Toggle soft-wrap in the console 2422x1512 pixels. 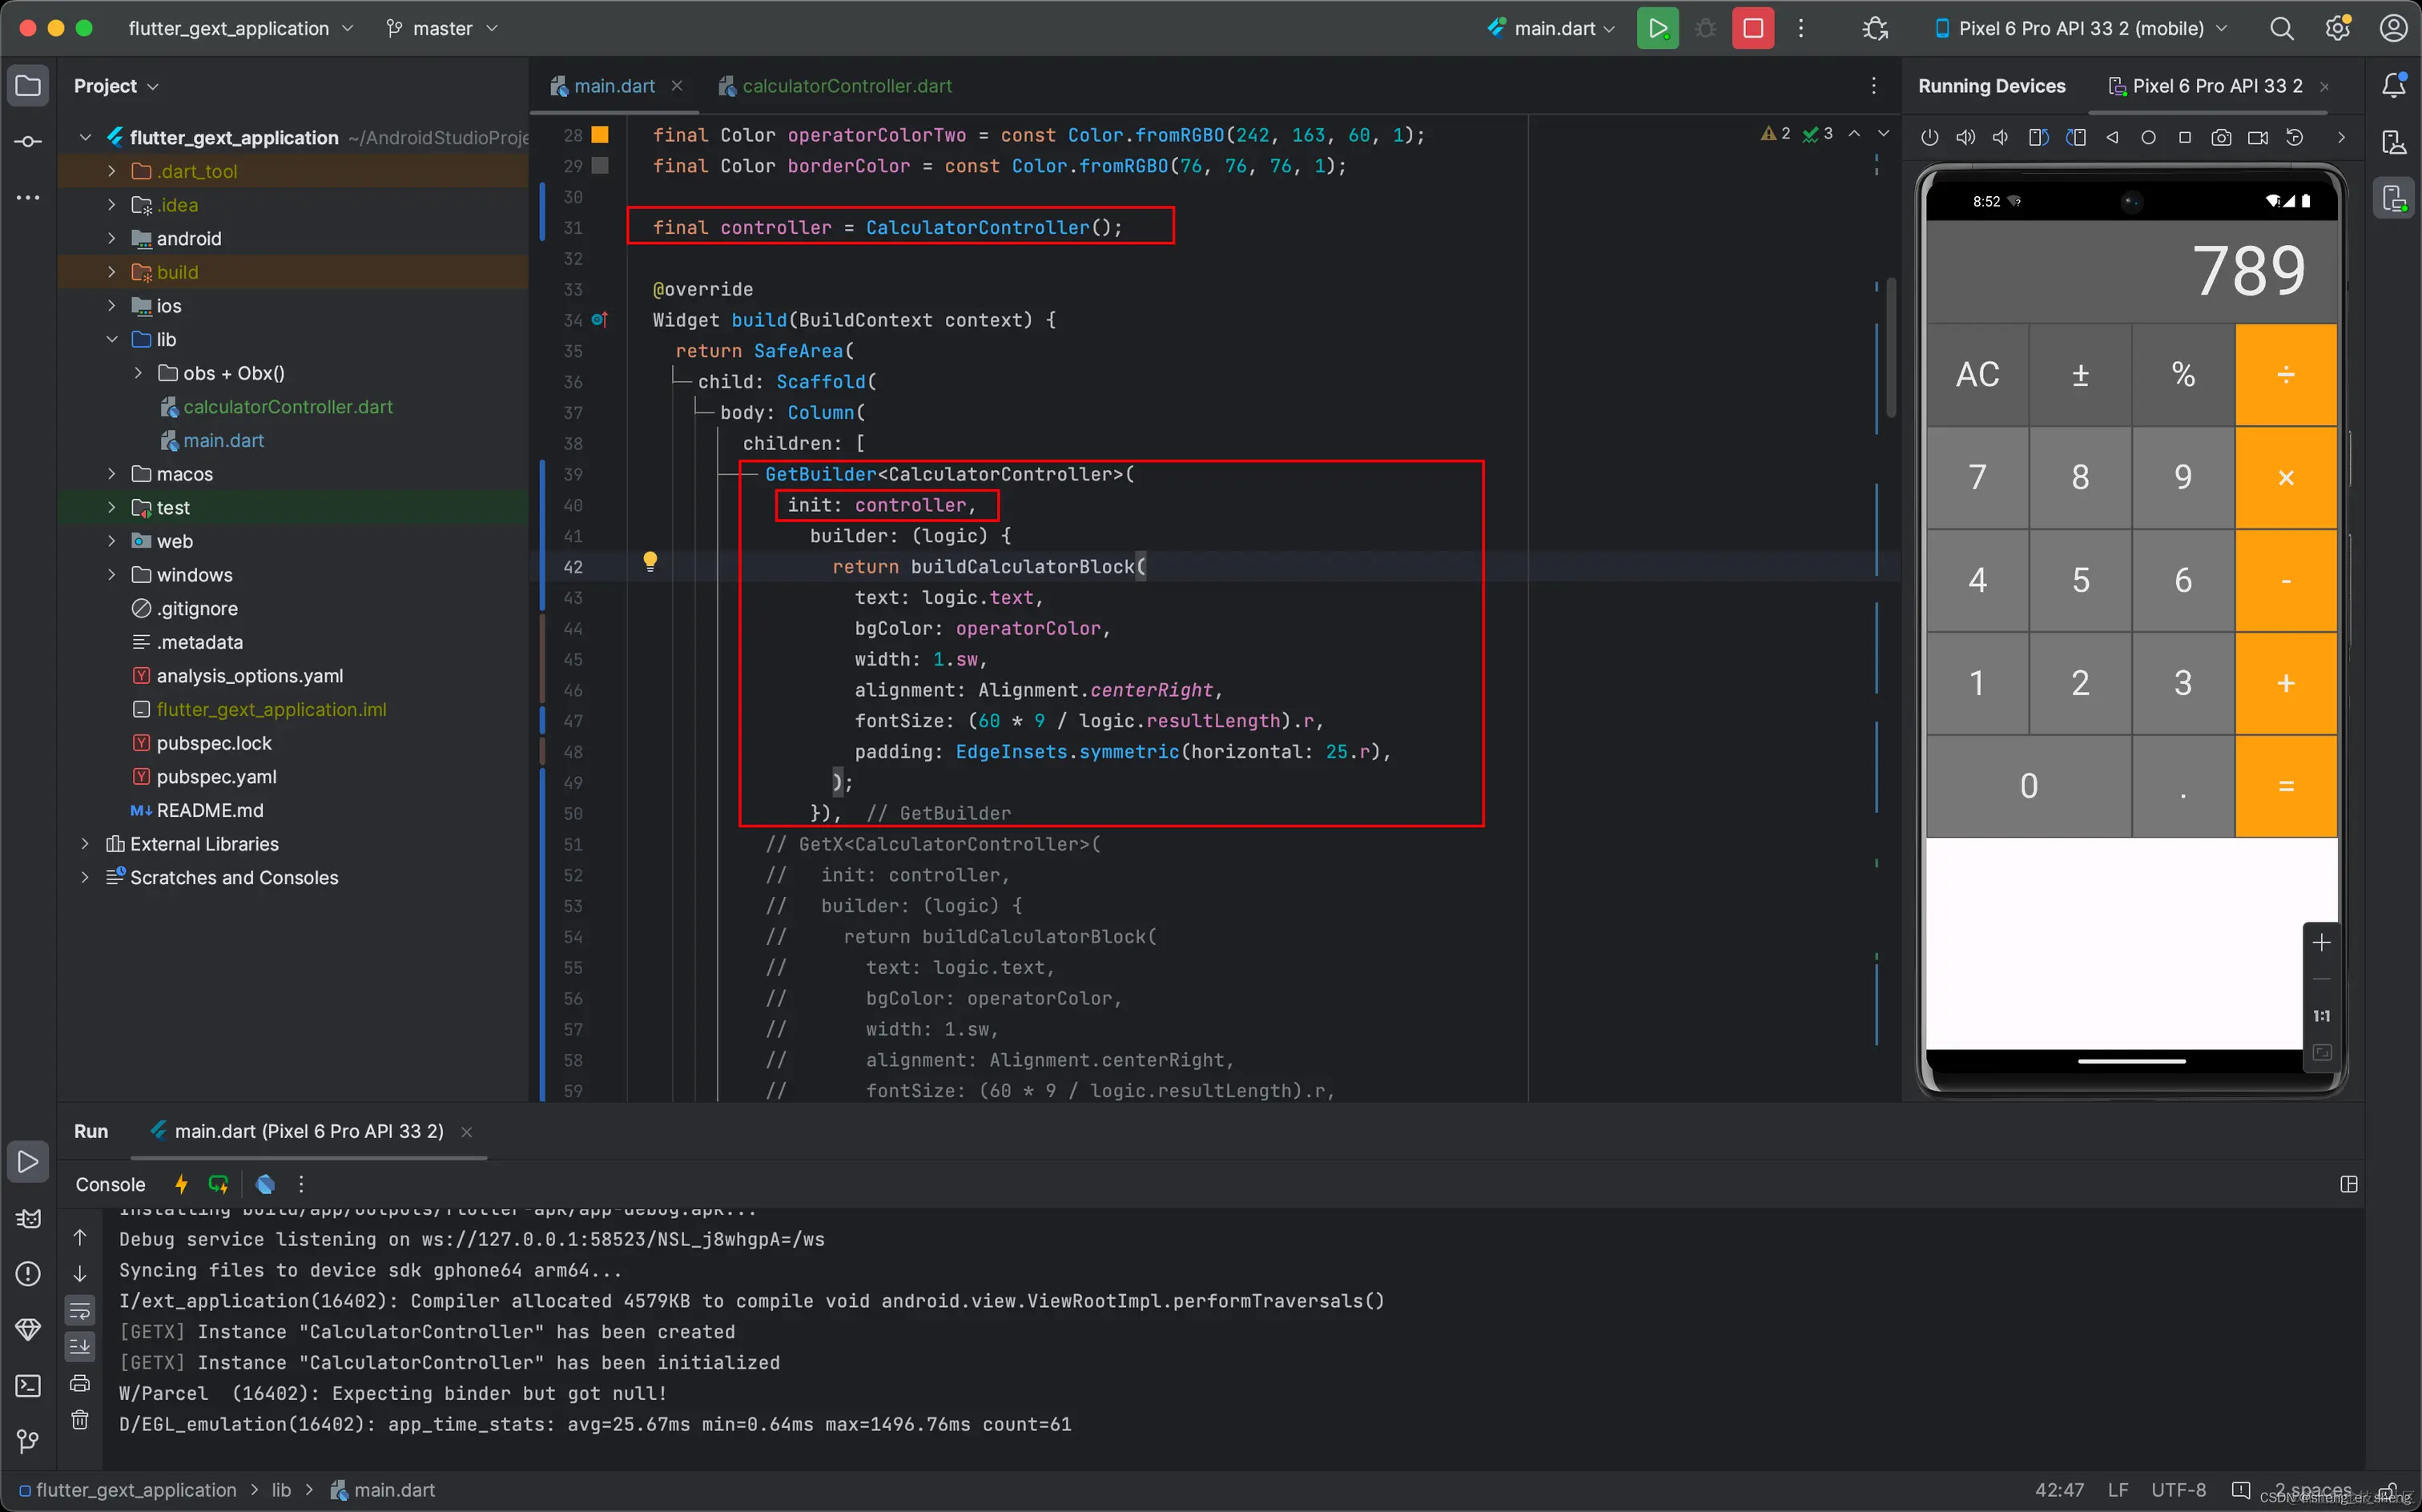tap(80, 1309)
